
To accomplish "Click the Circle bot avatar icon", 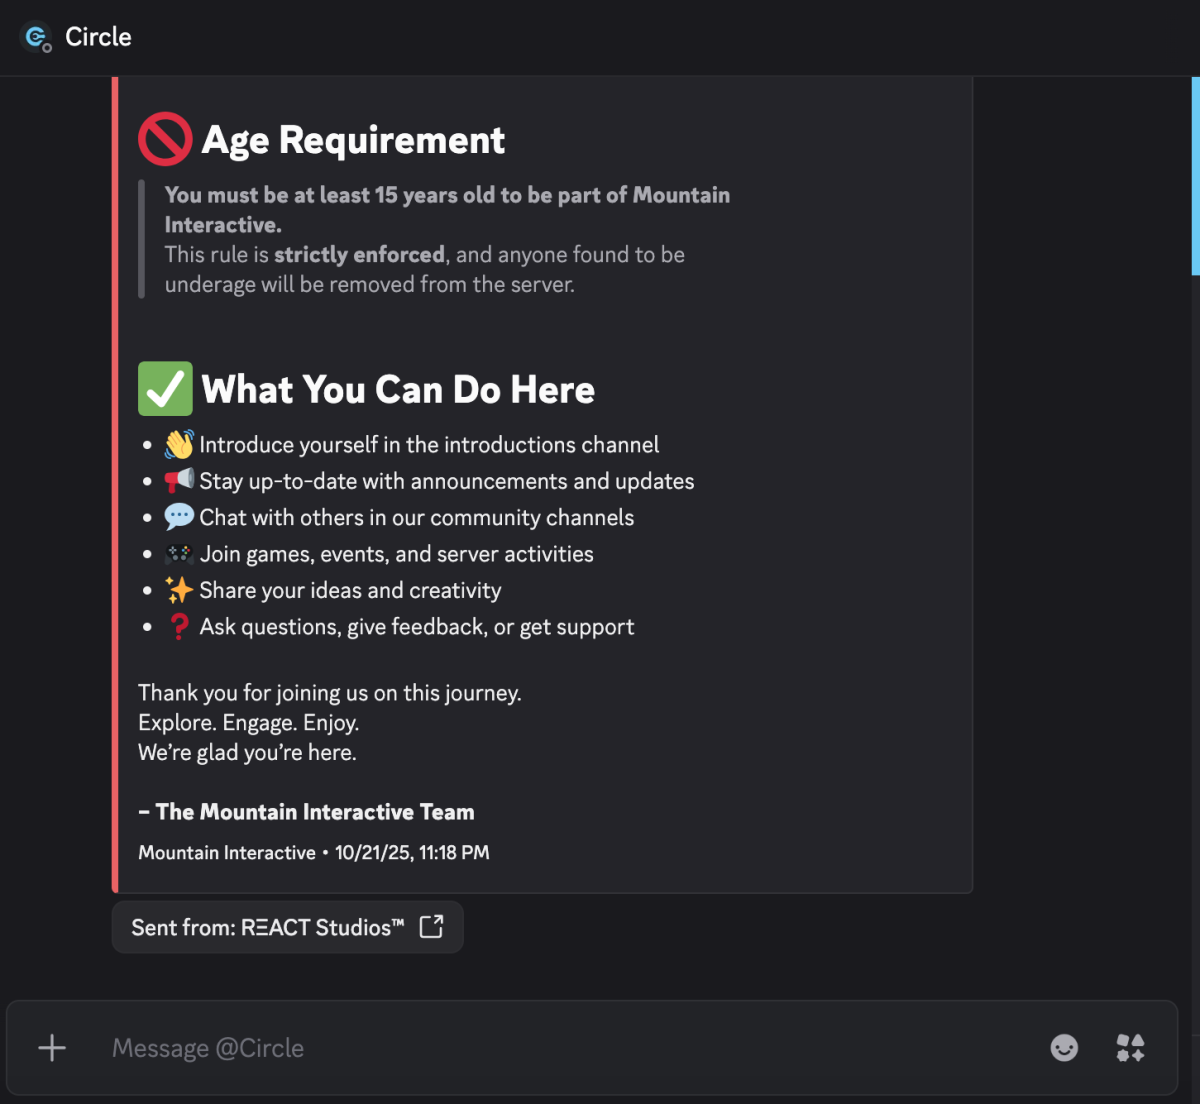I will click(36, 38).
